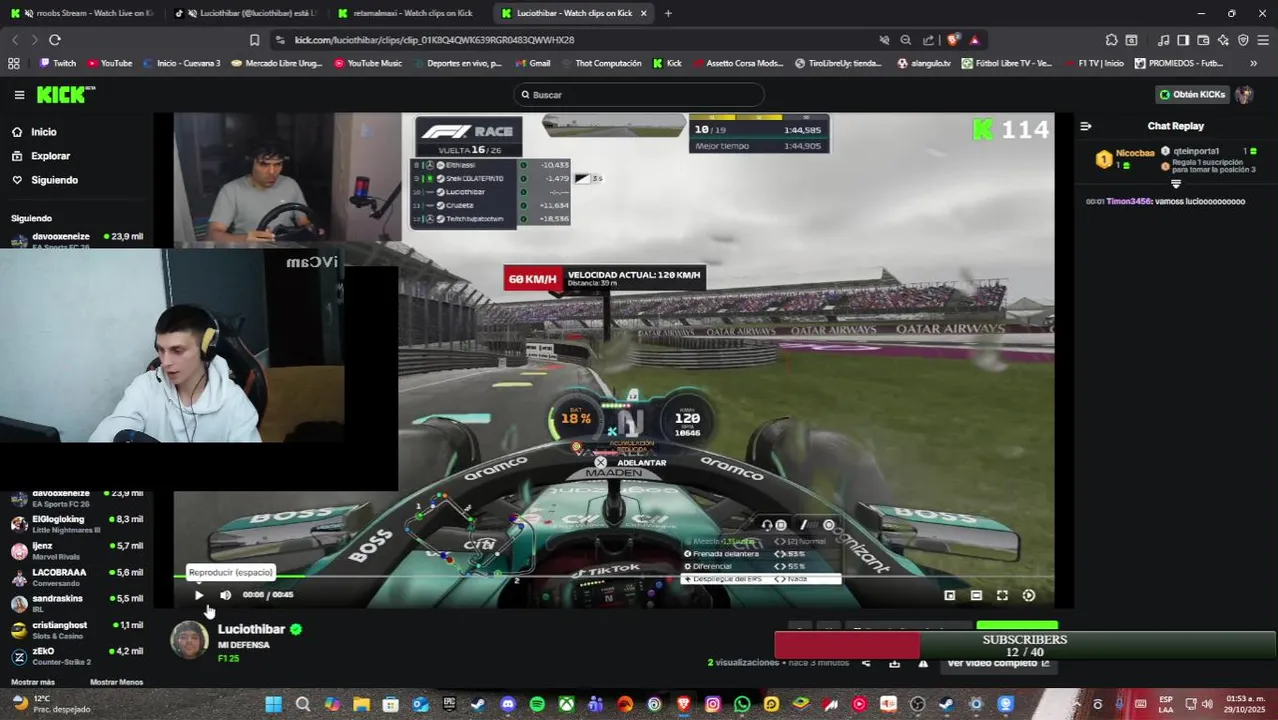Switch to the rroobs Stream browser tab
1278x720 pixels.
(81, 13)
